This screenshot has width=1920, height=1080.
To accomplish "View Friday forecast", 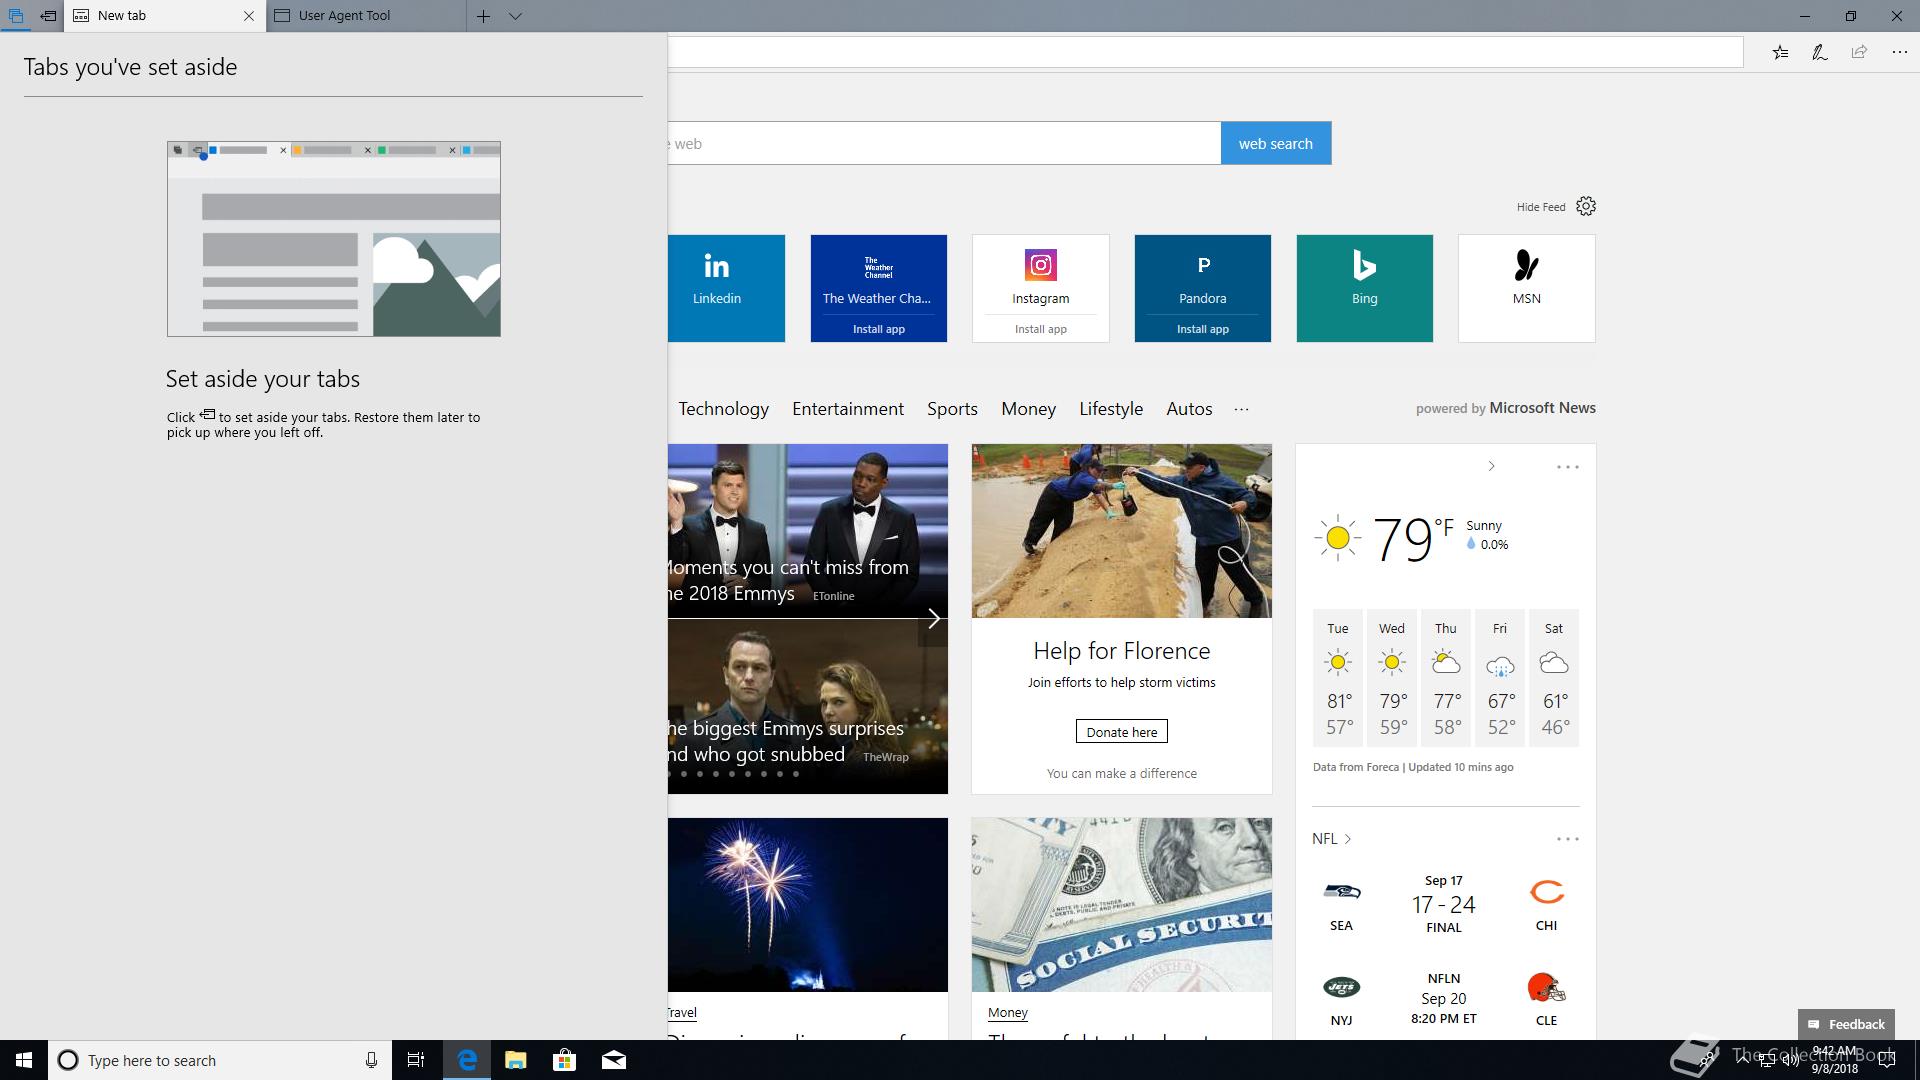I will tap(1500, 678).
